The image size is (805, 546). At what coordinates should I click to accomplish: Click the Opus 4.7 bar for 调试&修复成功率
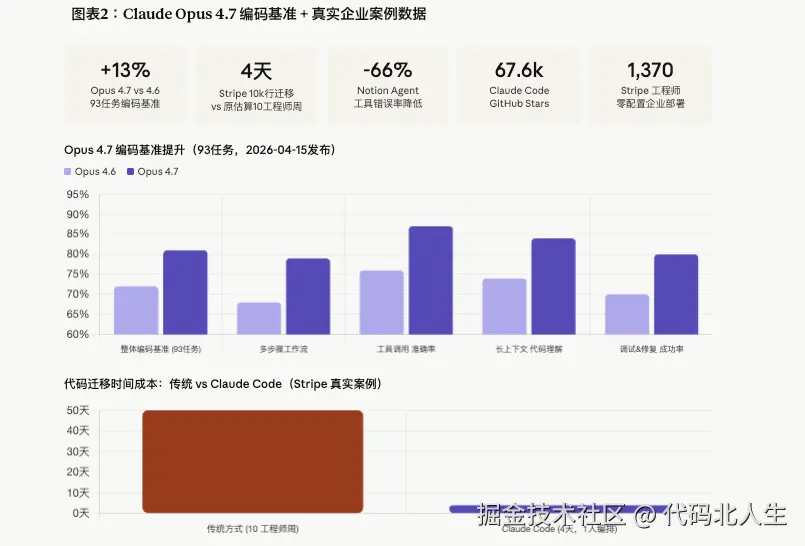click(676, 295)
